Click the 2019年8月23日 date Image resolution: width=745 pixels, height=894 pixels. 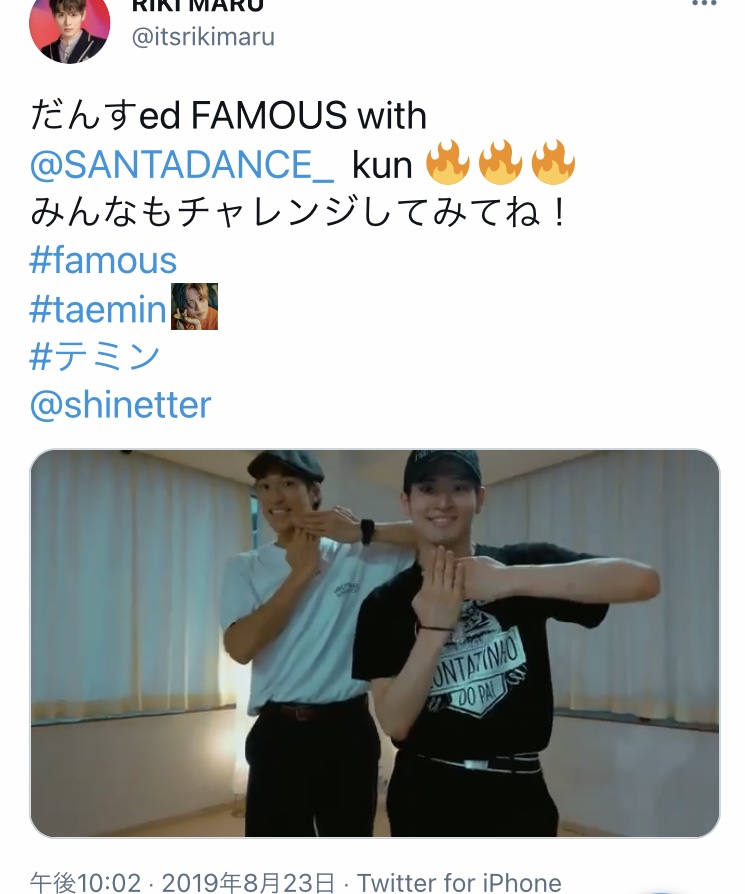click(249, 883)
